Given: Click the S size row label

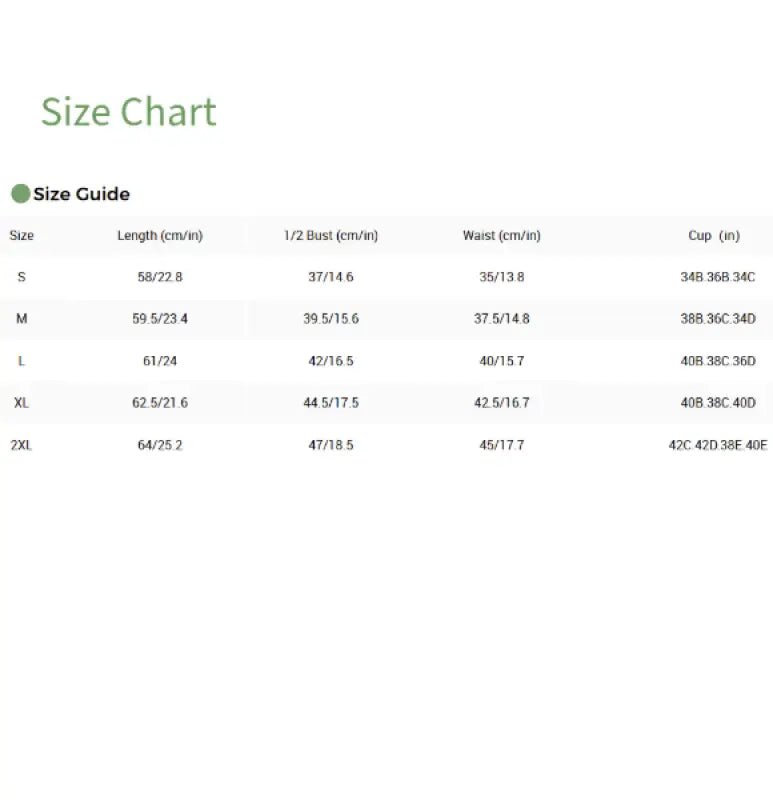Looking at the screenshot, I should pyautogui.click(x=21, y=277).
